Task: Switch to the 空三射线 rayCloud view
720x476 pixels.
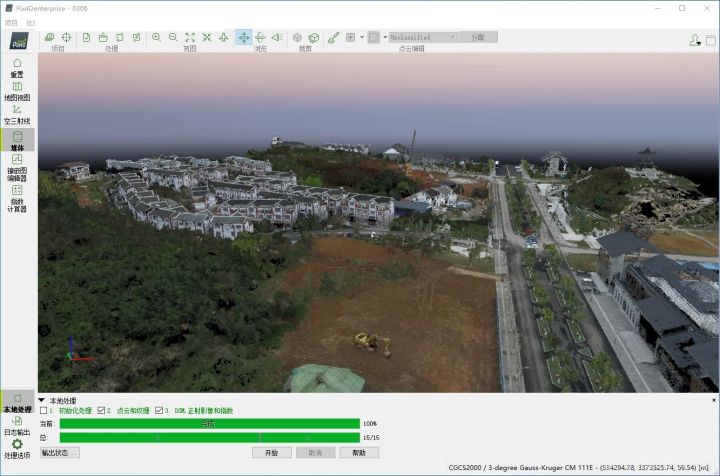Action: pyautogui.click(x=17, y=115)
